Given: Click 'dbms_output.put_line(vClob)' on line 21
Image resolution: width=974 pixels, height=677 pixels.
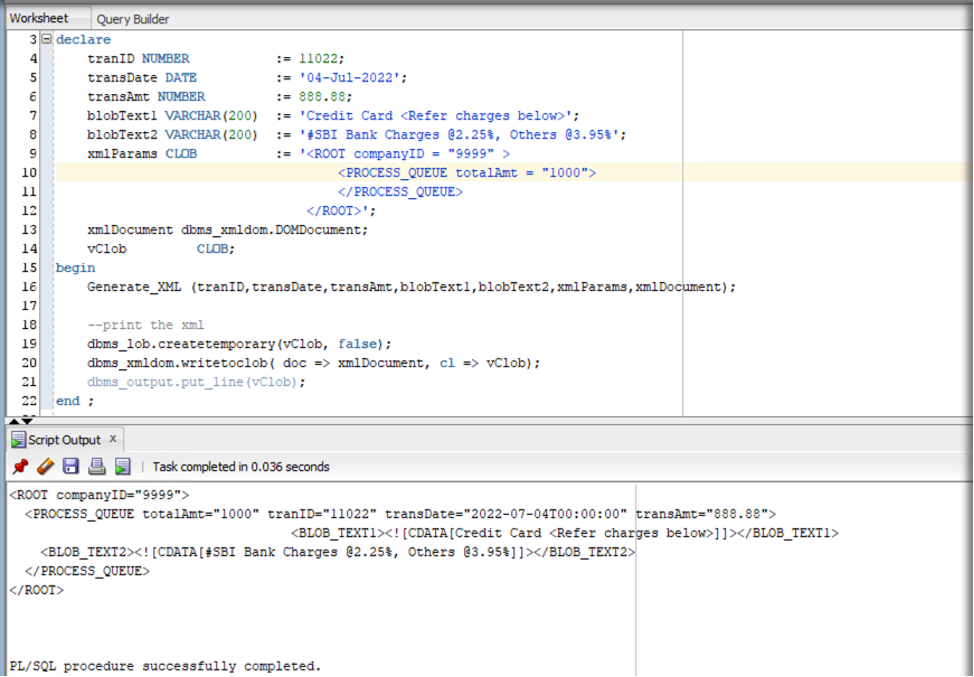Looking at the screenshot, I should tap(192, 382).
